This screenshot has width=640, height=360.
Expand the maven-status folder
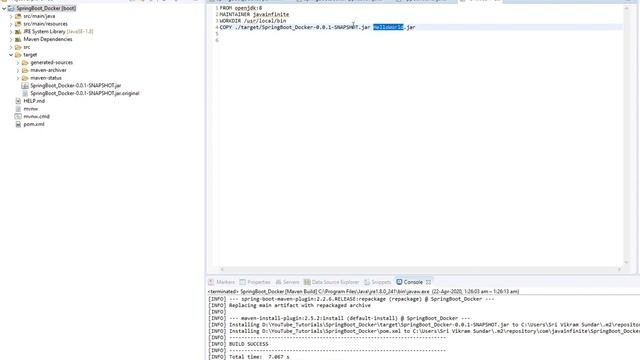(x=18, y=78)
